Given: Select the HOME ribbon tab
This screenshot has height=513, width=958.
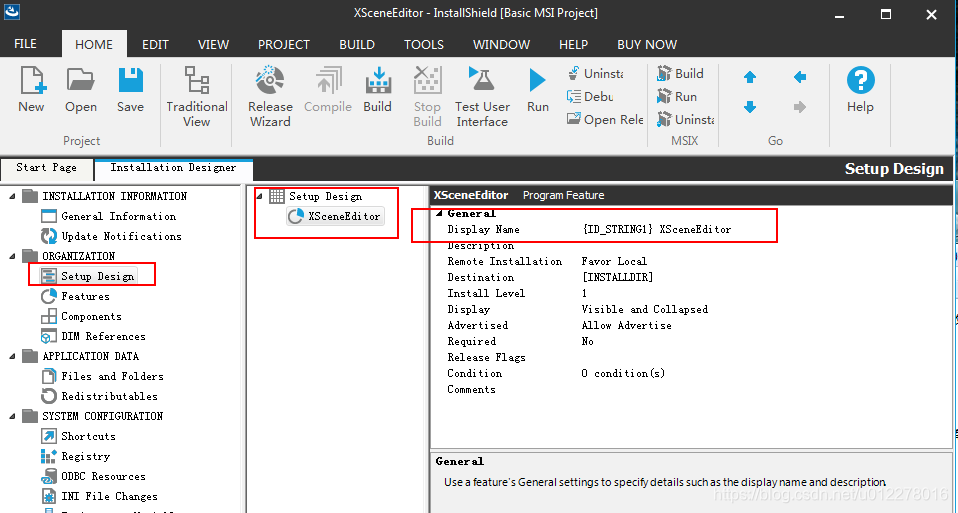Looking at the screenshot, I should (x=94, y=45).
